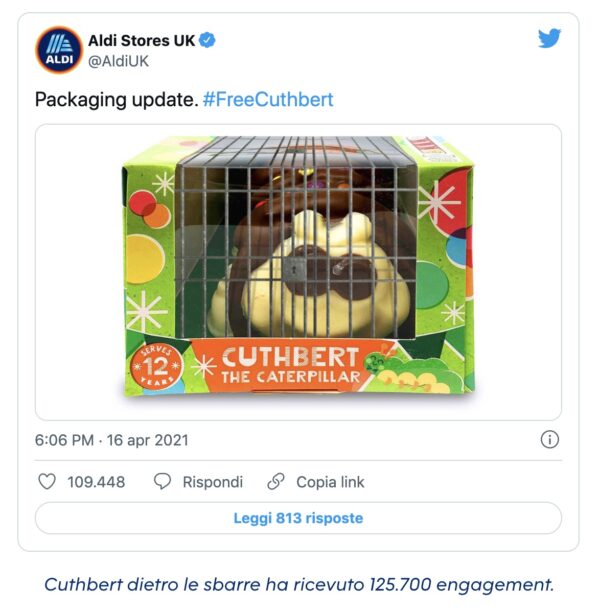Click the Cuthbert the Caterpillar box label
This screenshot has width=600, height=611.
pyautogui.click(x=290, y=366)
